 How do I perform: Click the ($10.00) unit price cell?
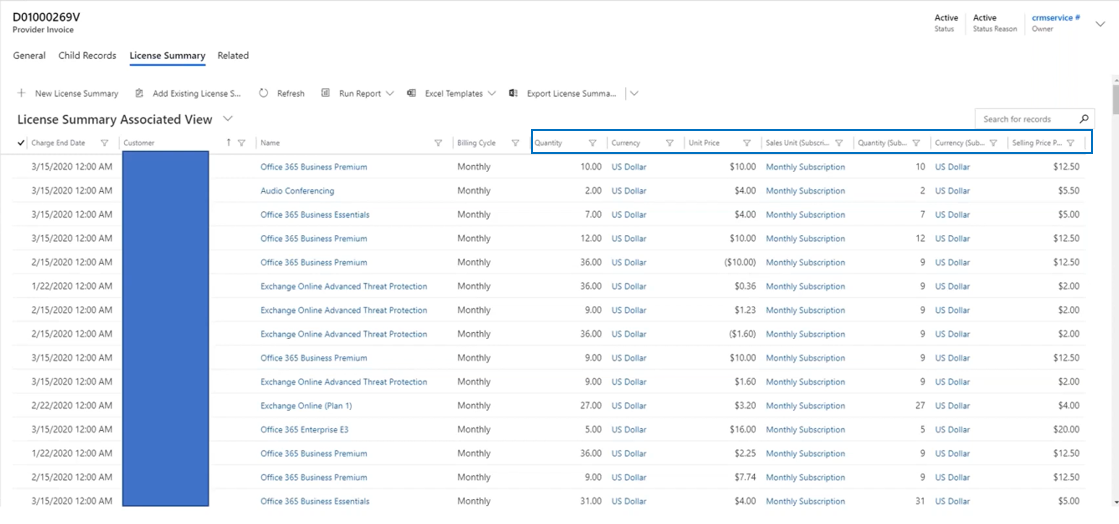740,262
